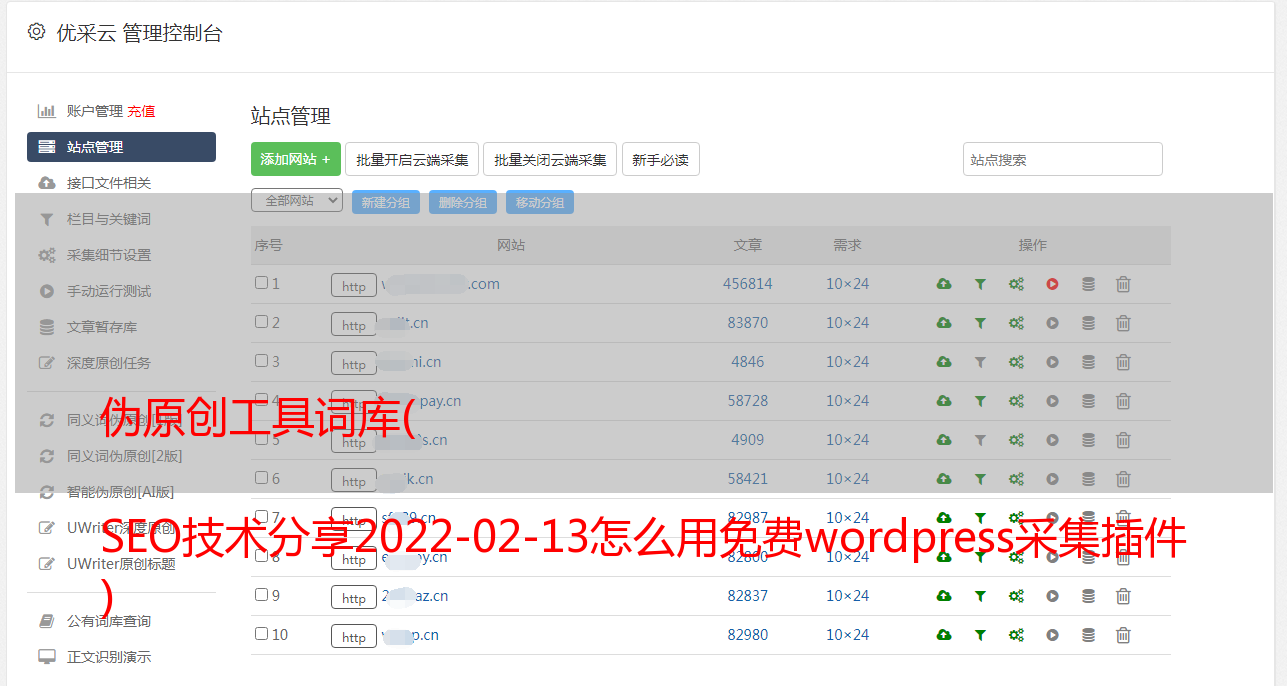Tick the checkbox for site row 10

tap(261, 634)
